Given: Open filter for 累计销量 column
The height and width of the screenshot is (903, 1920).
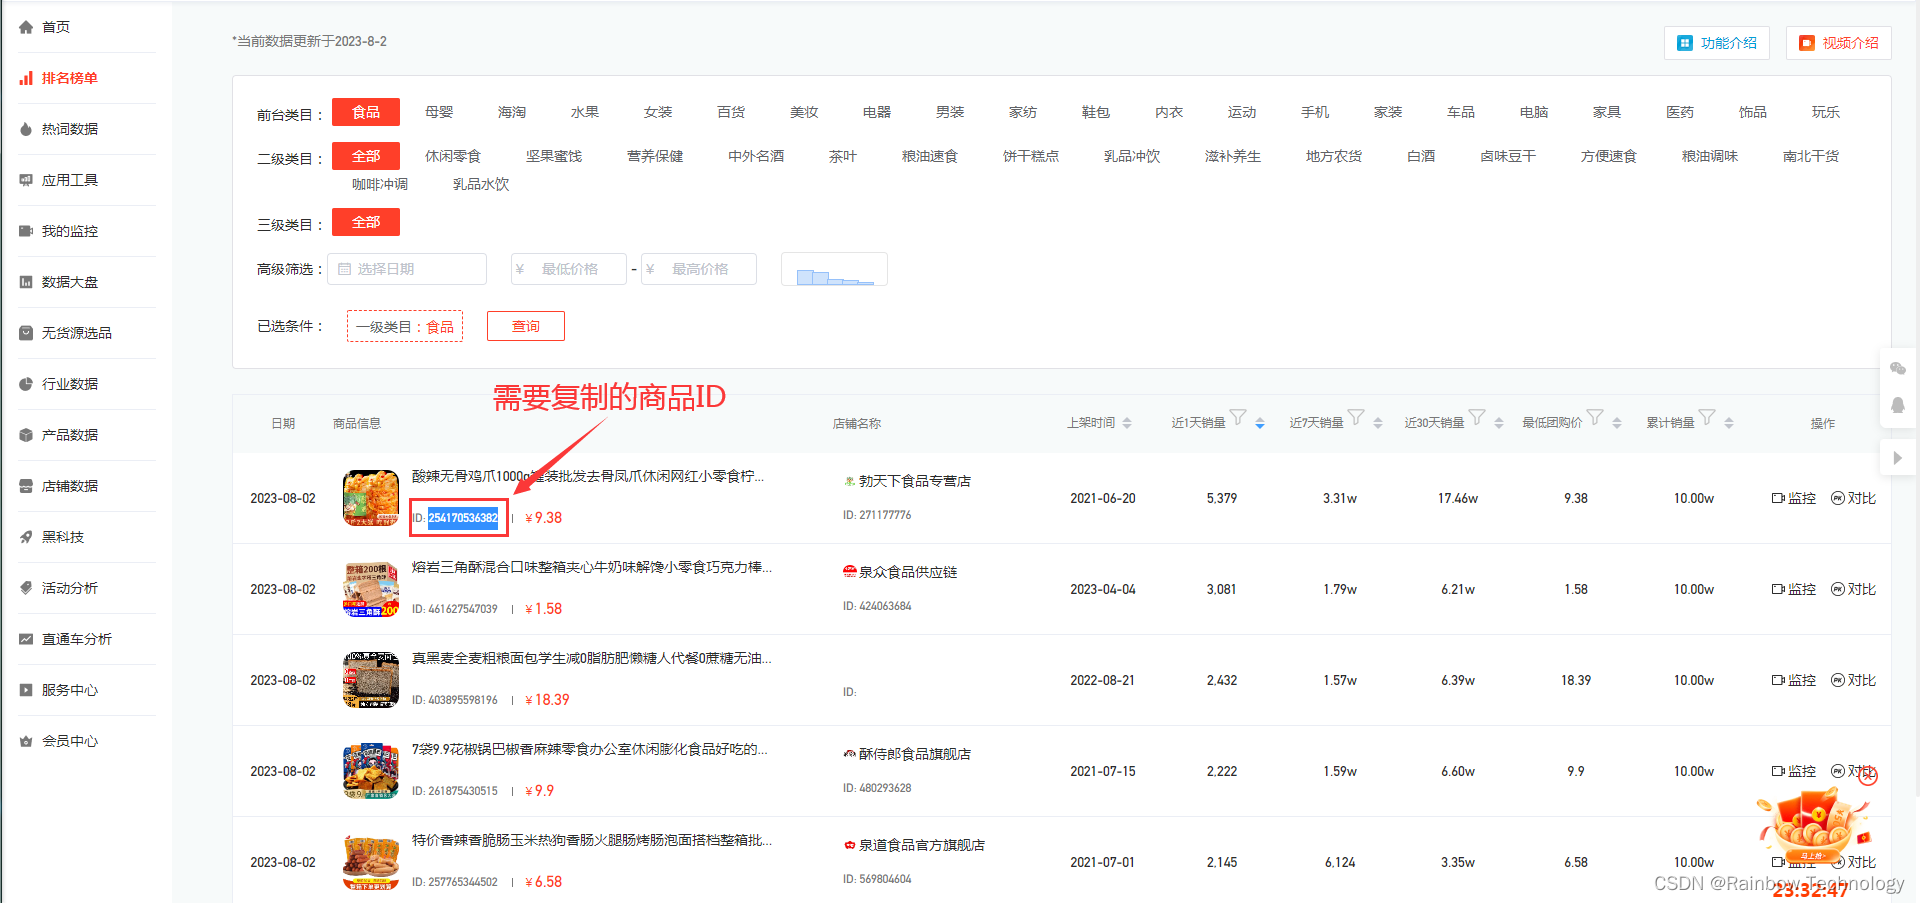Looking at the screenshot, I should tap(1707, 418).
